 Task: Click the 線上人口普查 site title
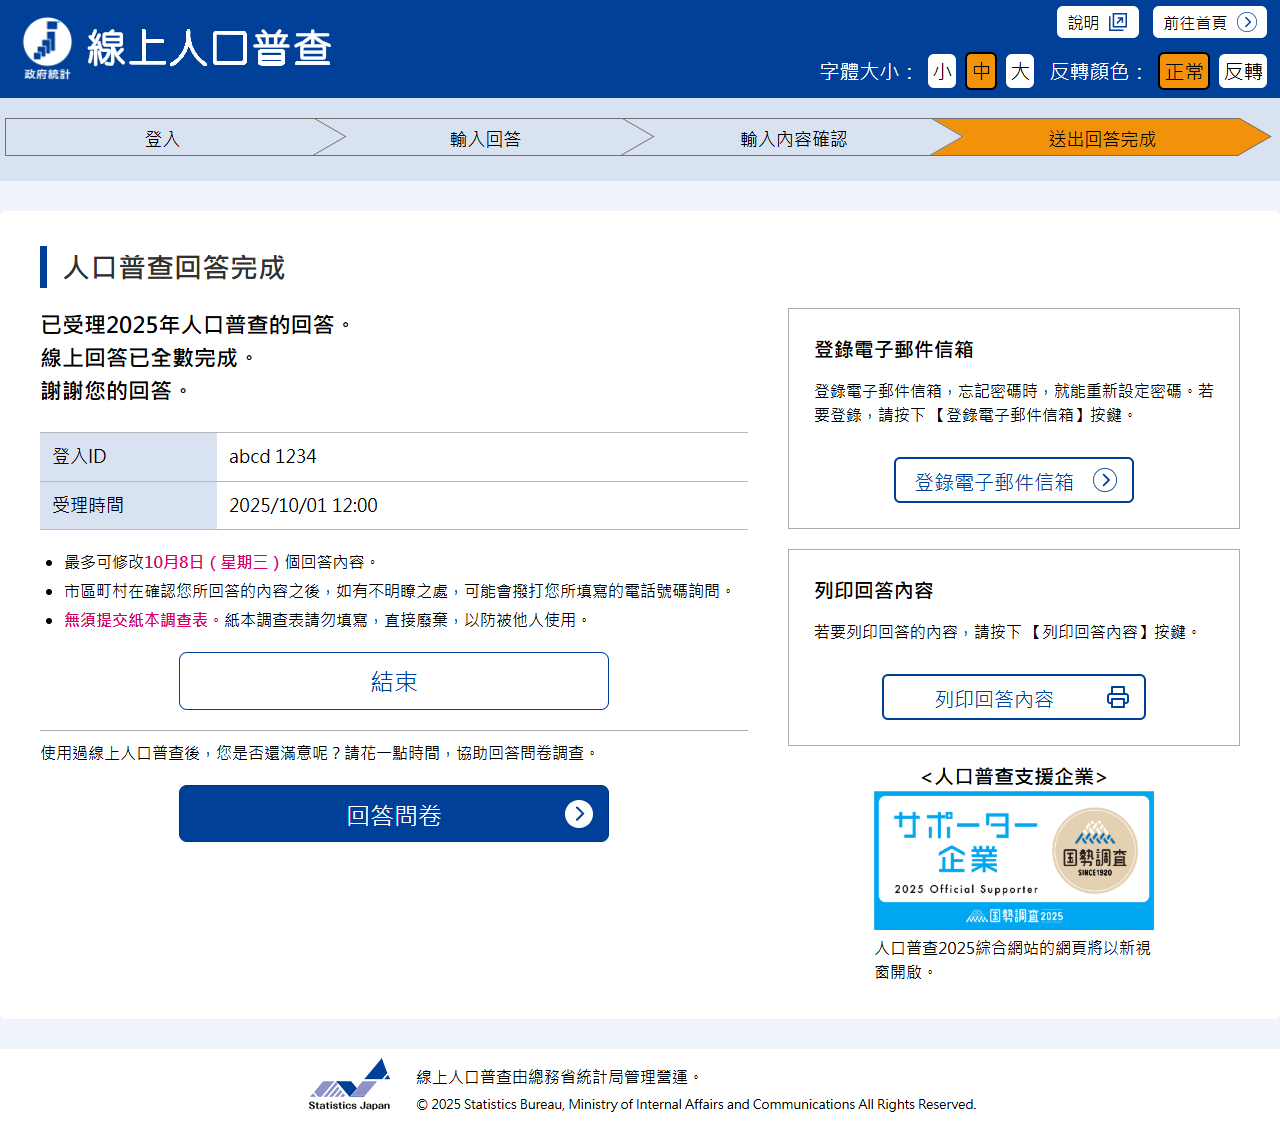(x=209, y=48)
